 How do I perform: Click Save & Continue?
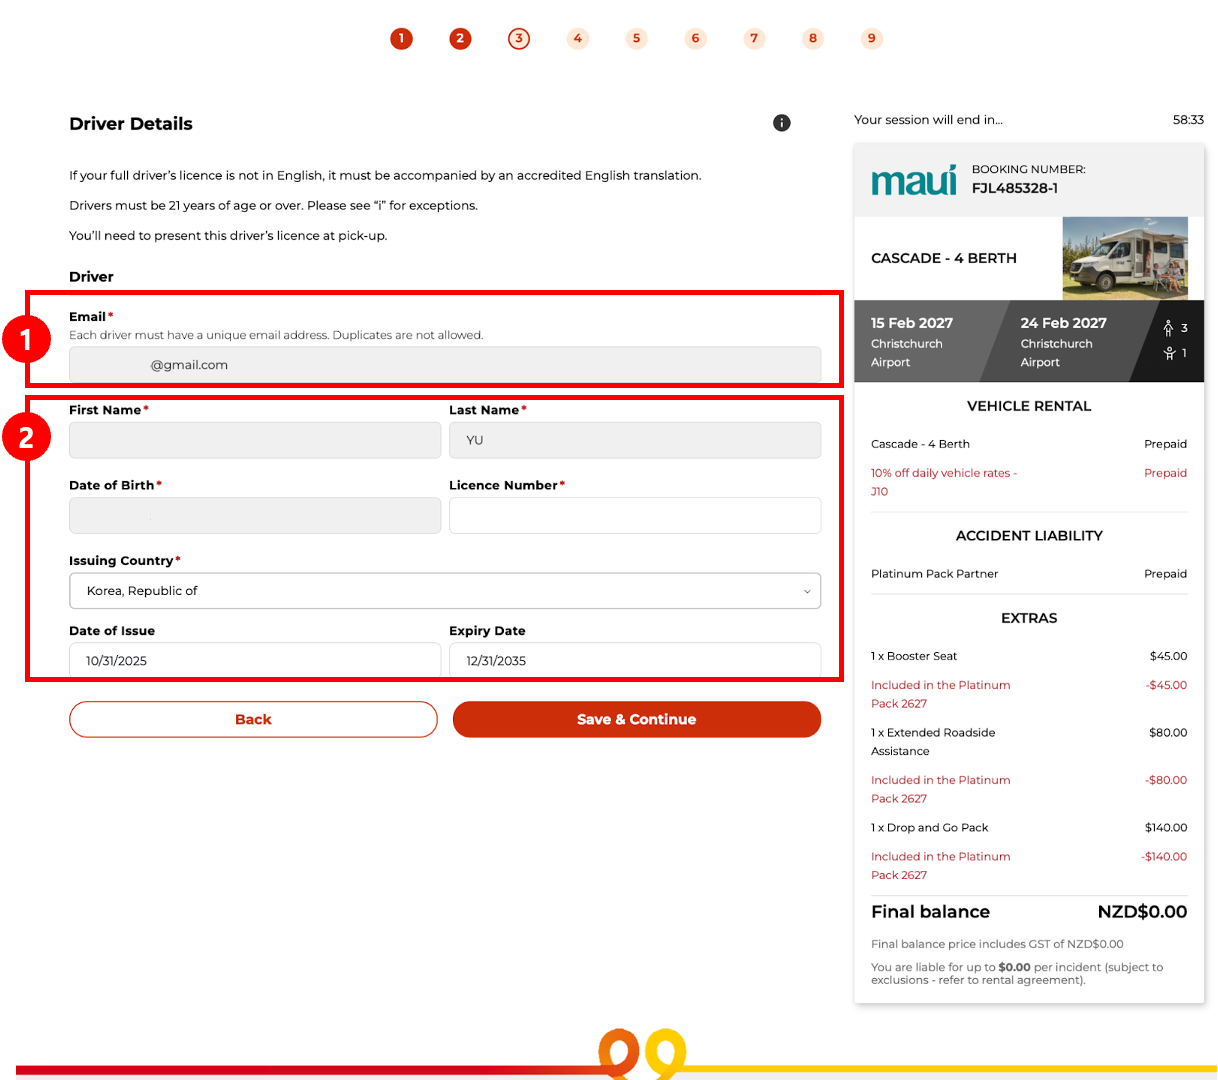[x=637, y=719]
